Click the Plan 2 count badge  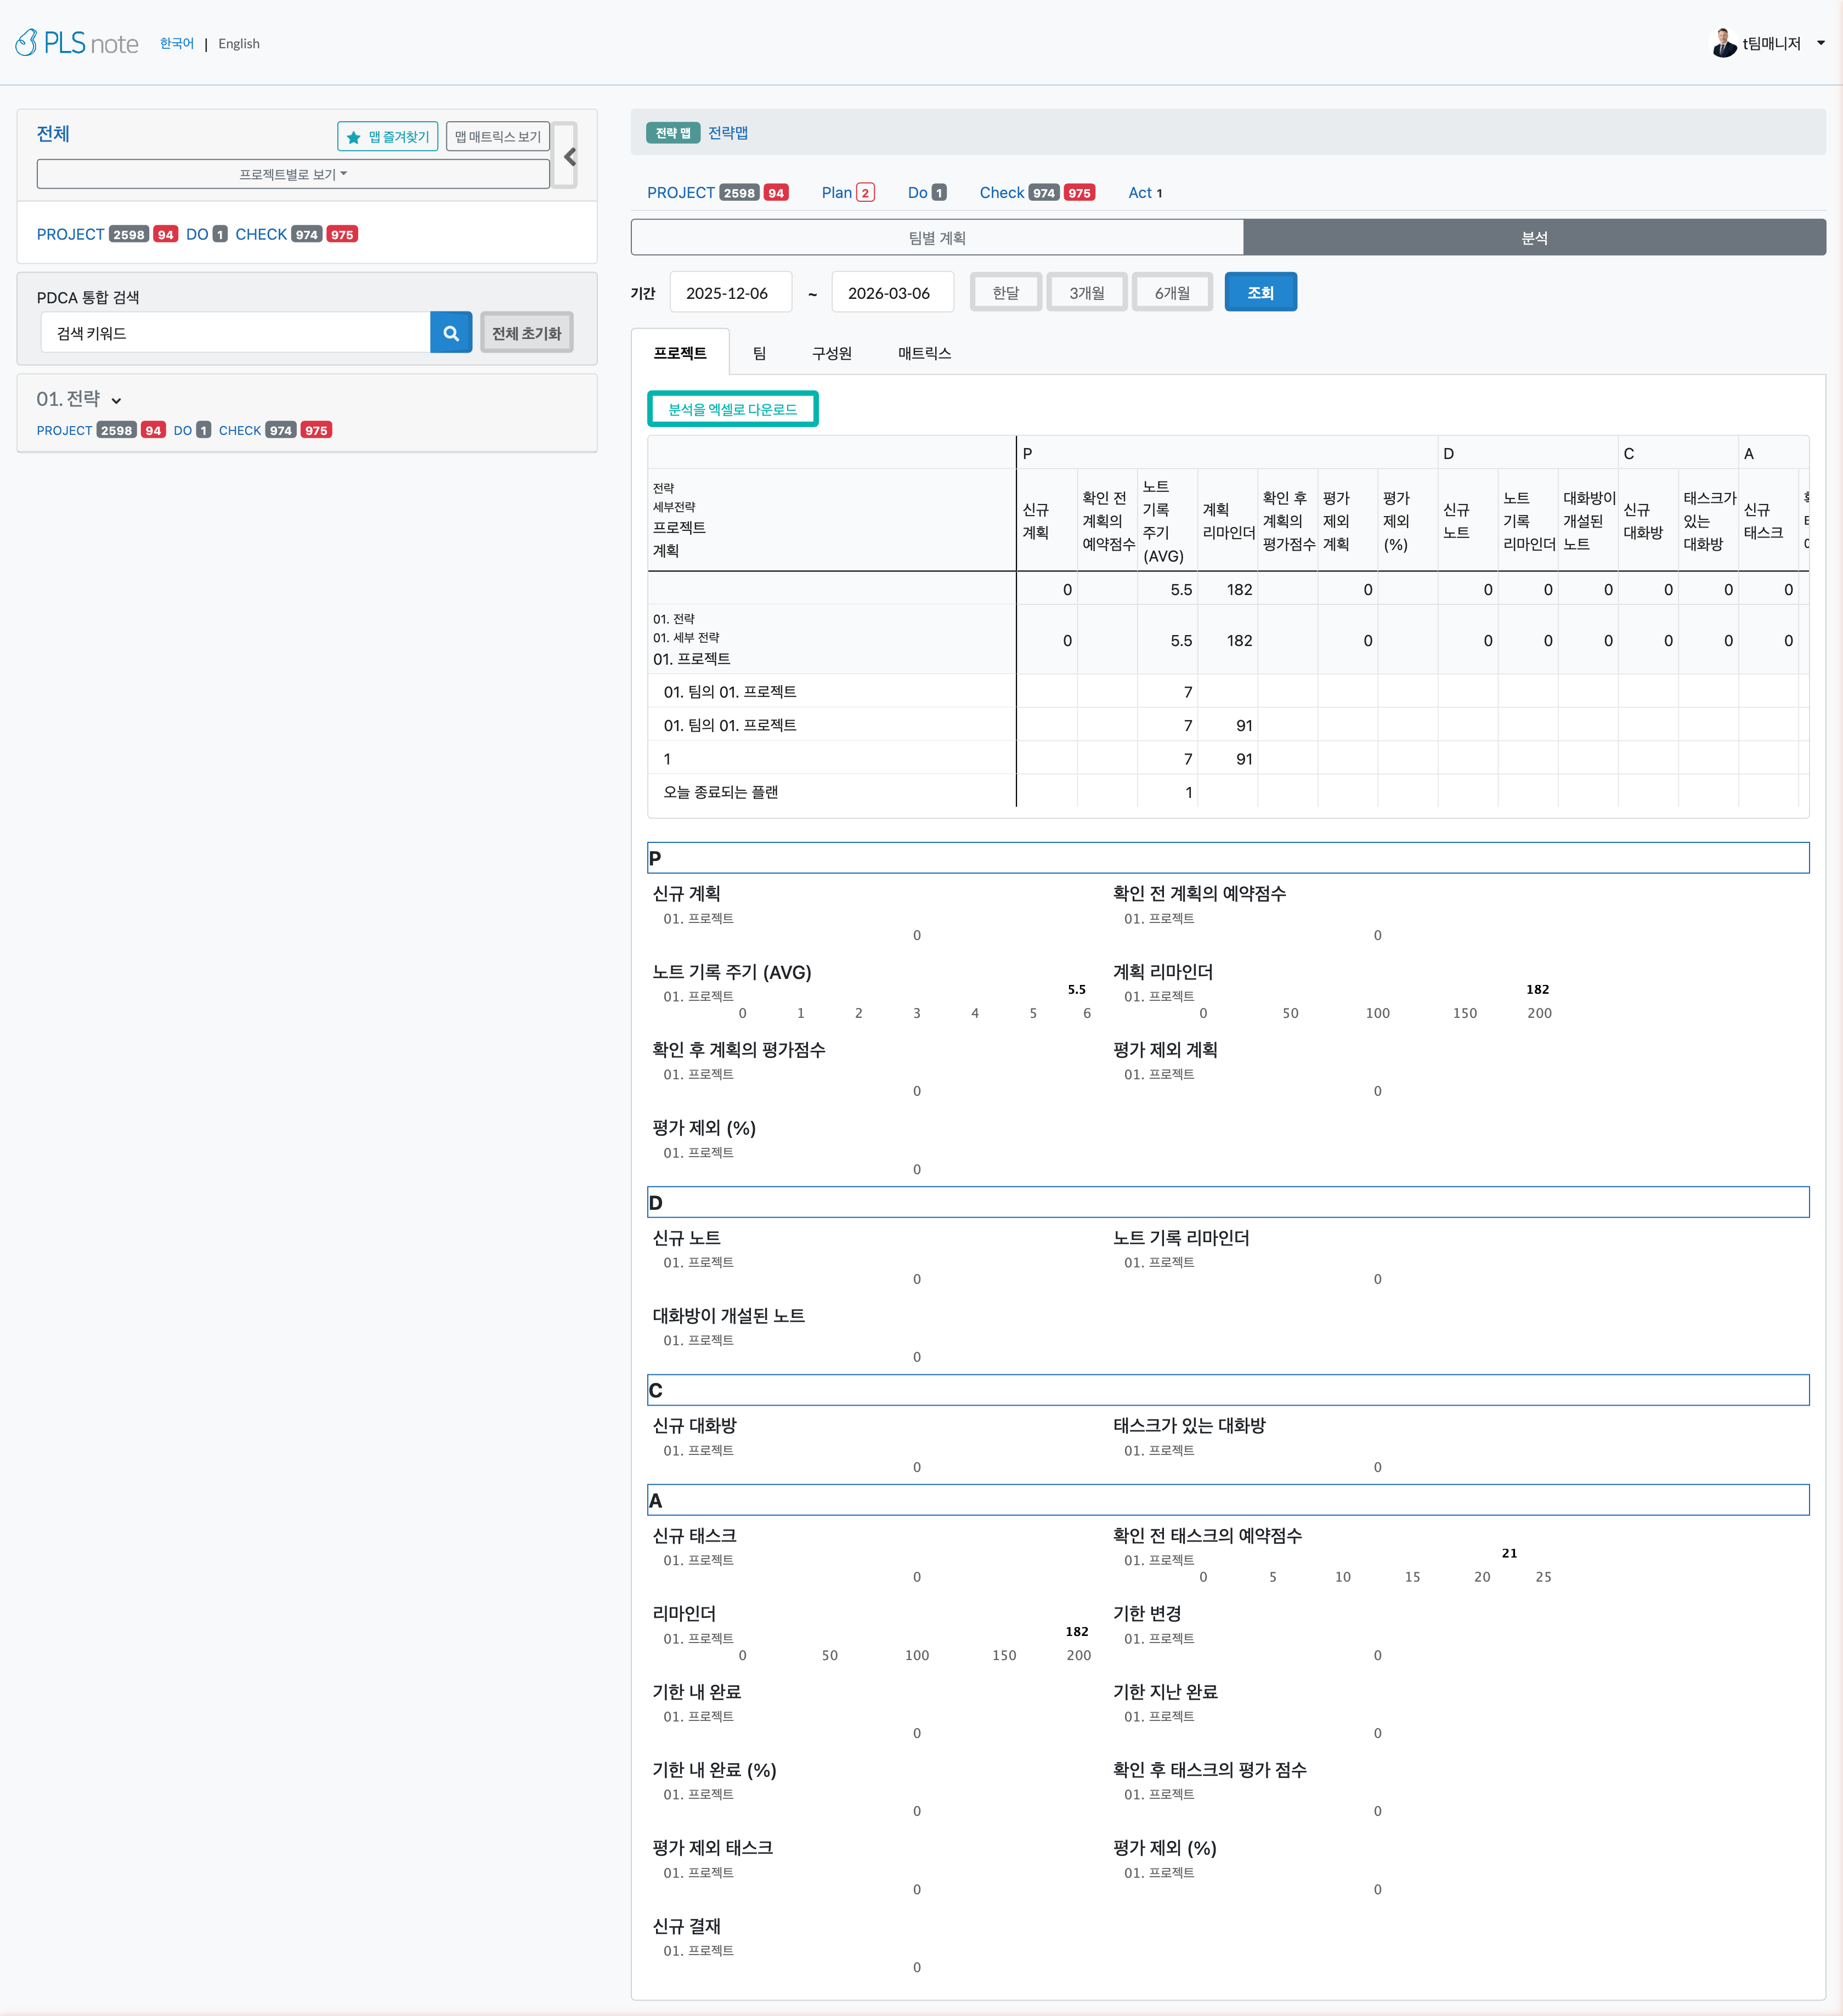click(865, 193)
